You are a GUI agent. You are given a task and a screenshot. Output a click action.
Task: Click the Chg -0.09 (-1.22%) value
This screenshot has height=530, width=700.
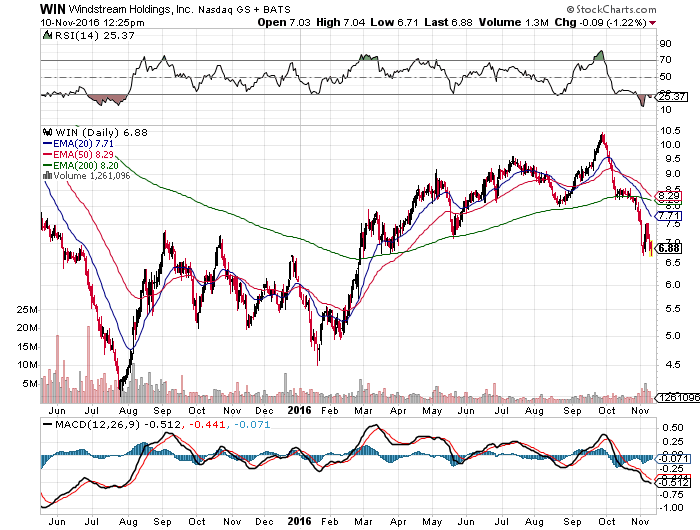click(600, 22)
